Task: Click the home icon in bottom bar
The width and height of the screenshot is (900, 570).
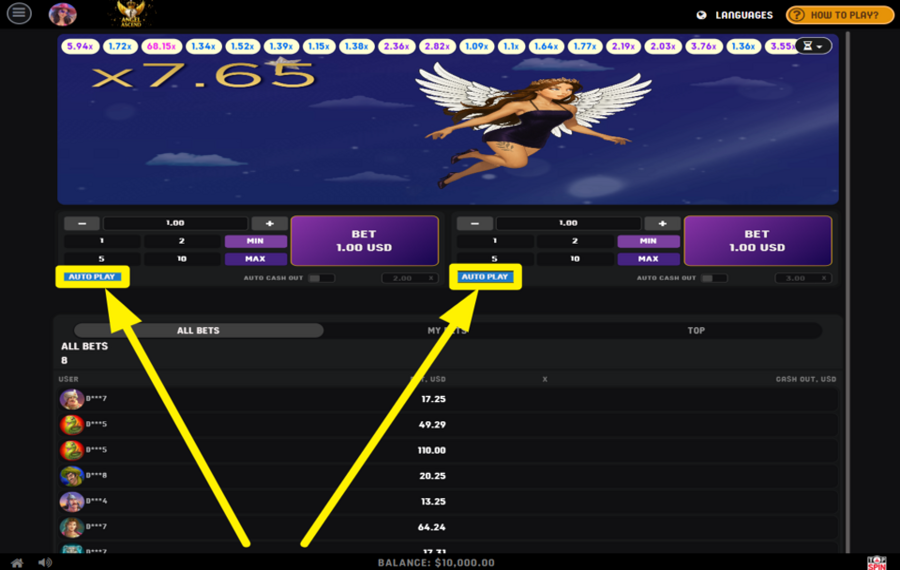Action: tap(17, 562)
